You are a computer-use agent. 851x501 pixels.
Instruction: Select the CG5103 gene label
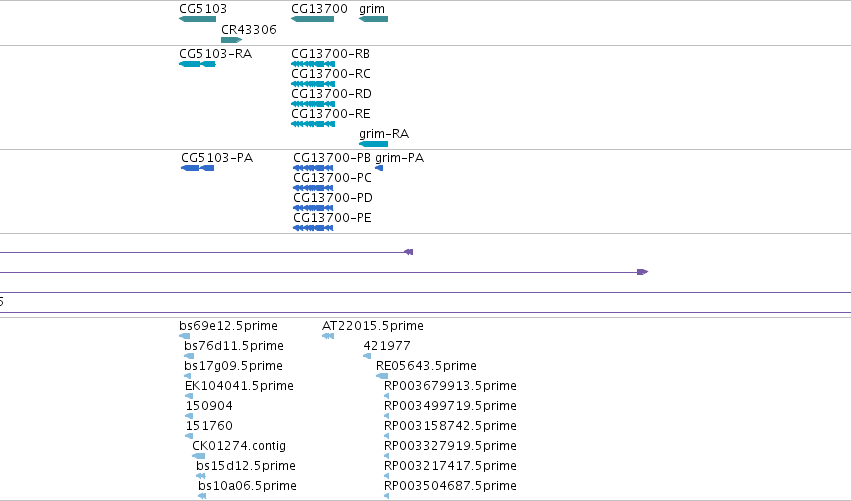[x=203, y=9]
